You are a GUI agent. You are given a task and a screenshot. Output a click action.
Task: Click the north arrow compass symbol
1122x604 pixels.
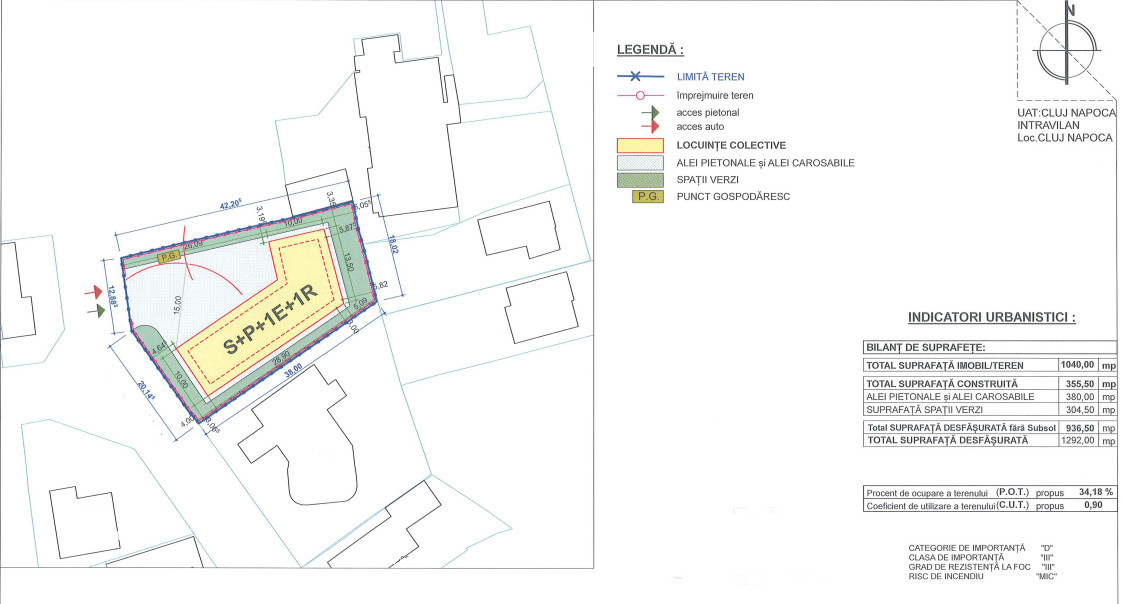tap(1070, 47)
